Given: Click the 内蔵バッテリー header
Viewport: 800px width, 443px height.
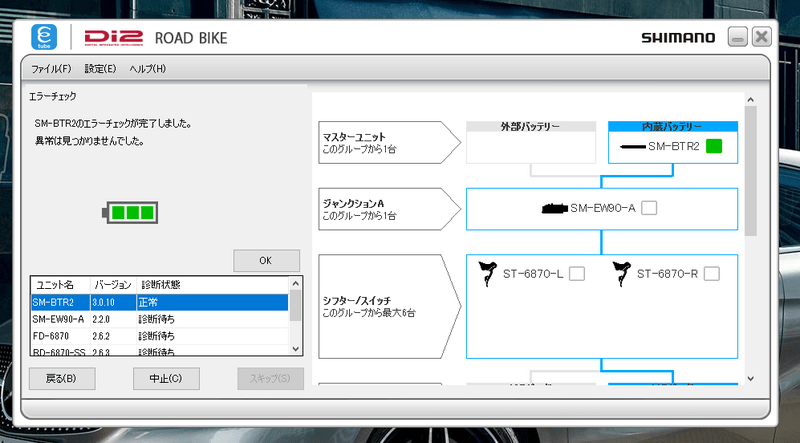Looking at the screenshot, I should point(672,127).
